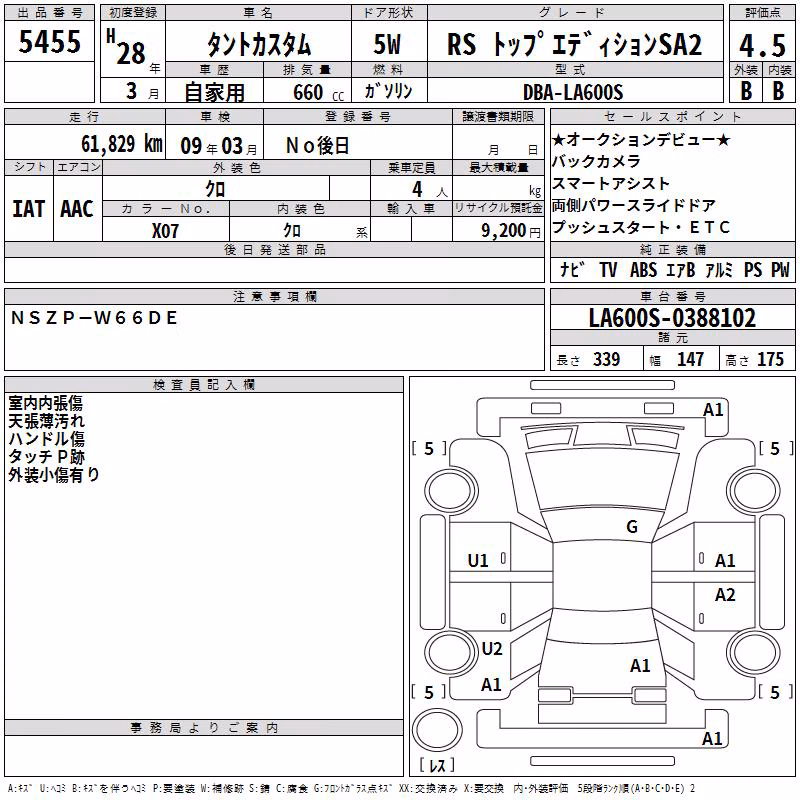Click spare tire circle above レス
Viewport: 800px width, 800px height.
[x=437, y=730]
